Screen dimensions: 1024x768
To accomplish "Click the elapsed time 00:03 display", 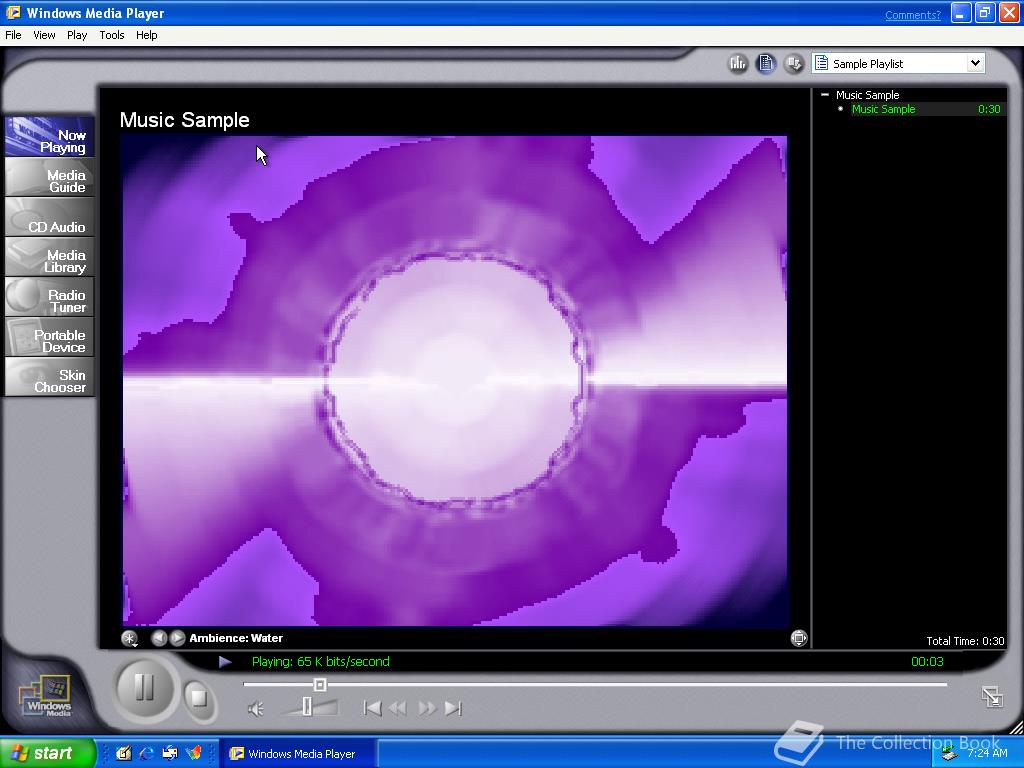I will coord(927,662).
